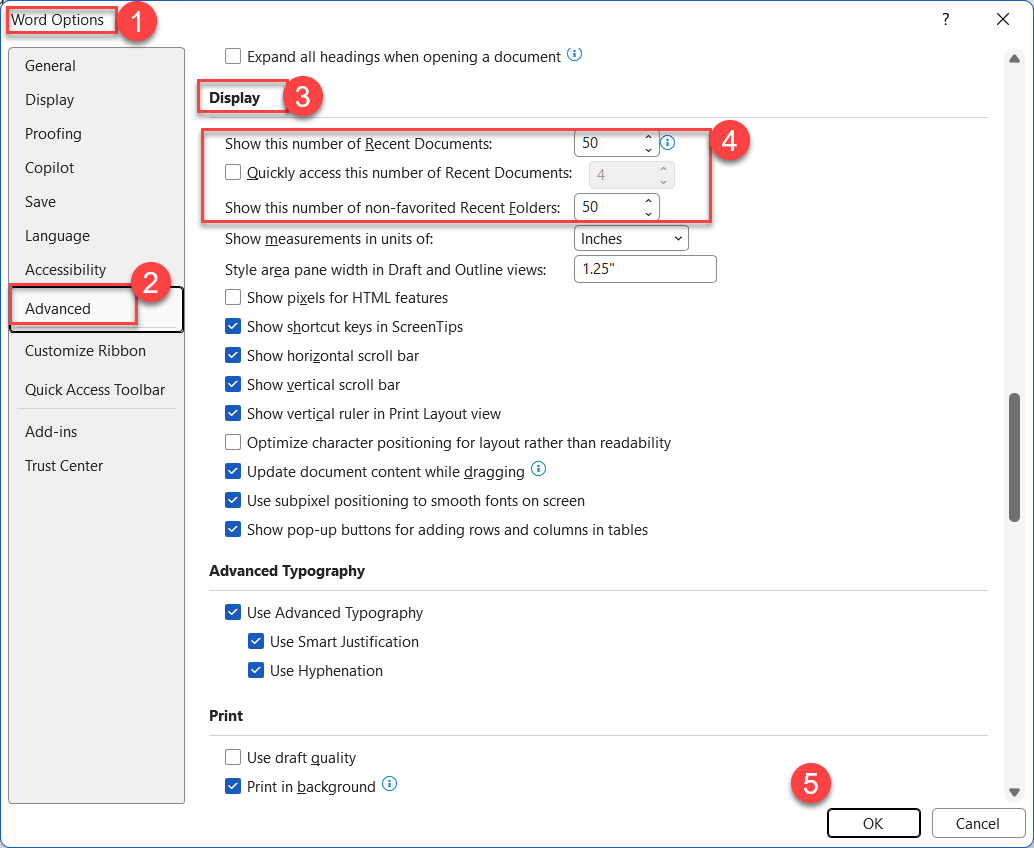The height and width of the screenshot is (848, 1034).
Task: Check Show pixels for HTML features
Action: click(x=233, y=297)
